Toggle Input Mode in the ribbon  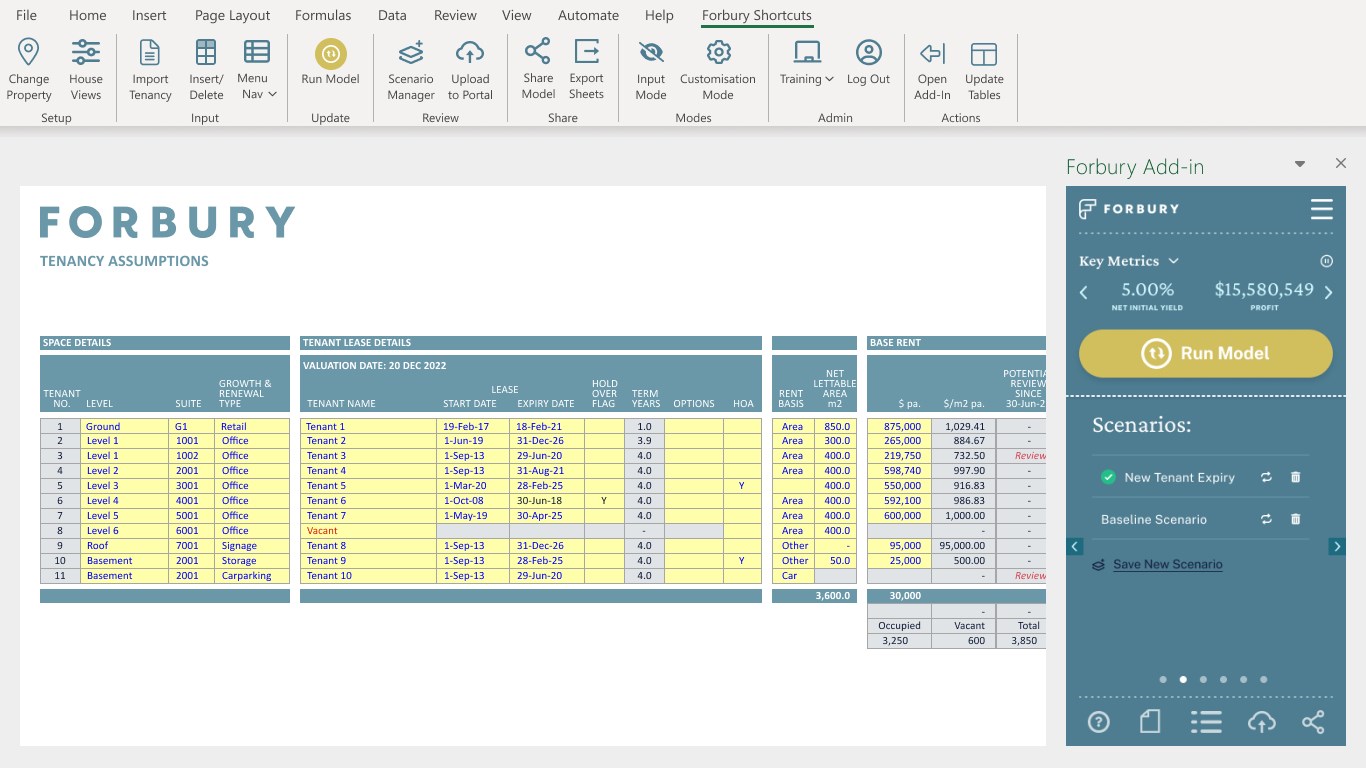pos(650,69)
